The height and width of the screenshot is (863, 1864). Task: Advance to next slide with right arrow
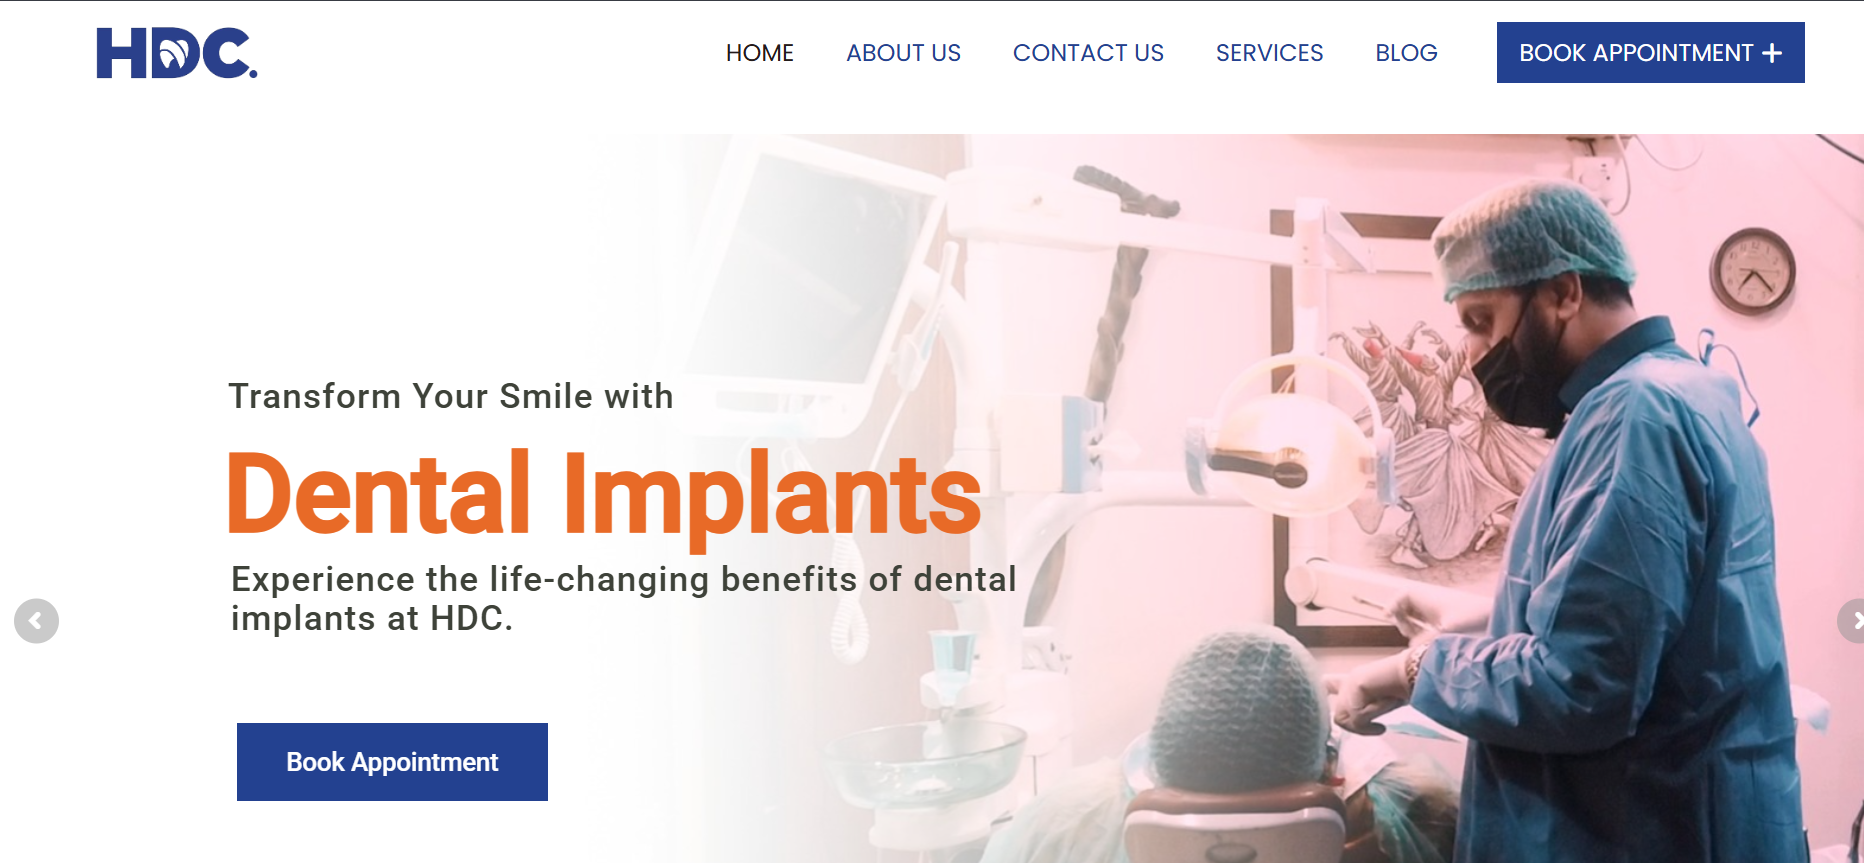point(1852,621)
